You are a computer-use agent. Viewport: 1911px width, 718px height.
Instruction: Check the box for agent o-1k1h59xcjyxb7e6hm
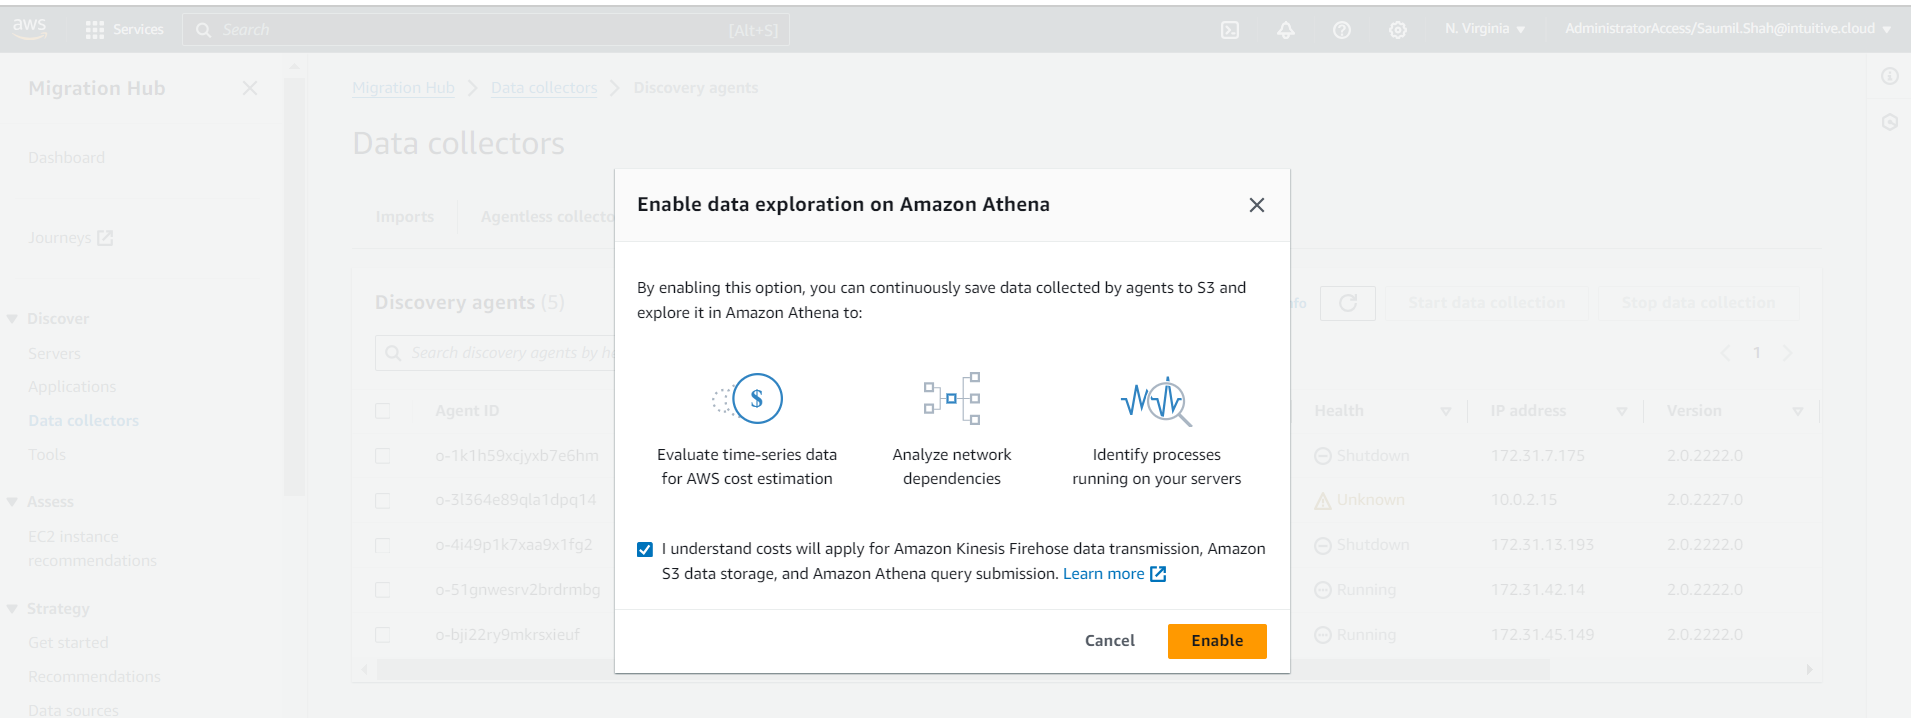coord(382,456)
